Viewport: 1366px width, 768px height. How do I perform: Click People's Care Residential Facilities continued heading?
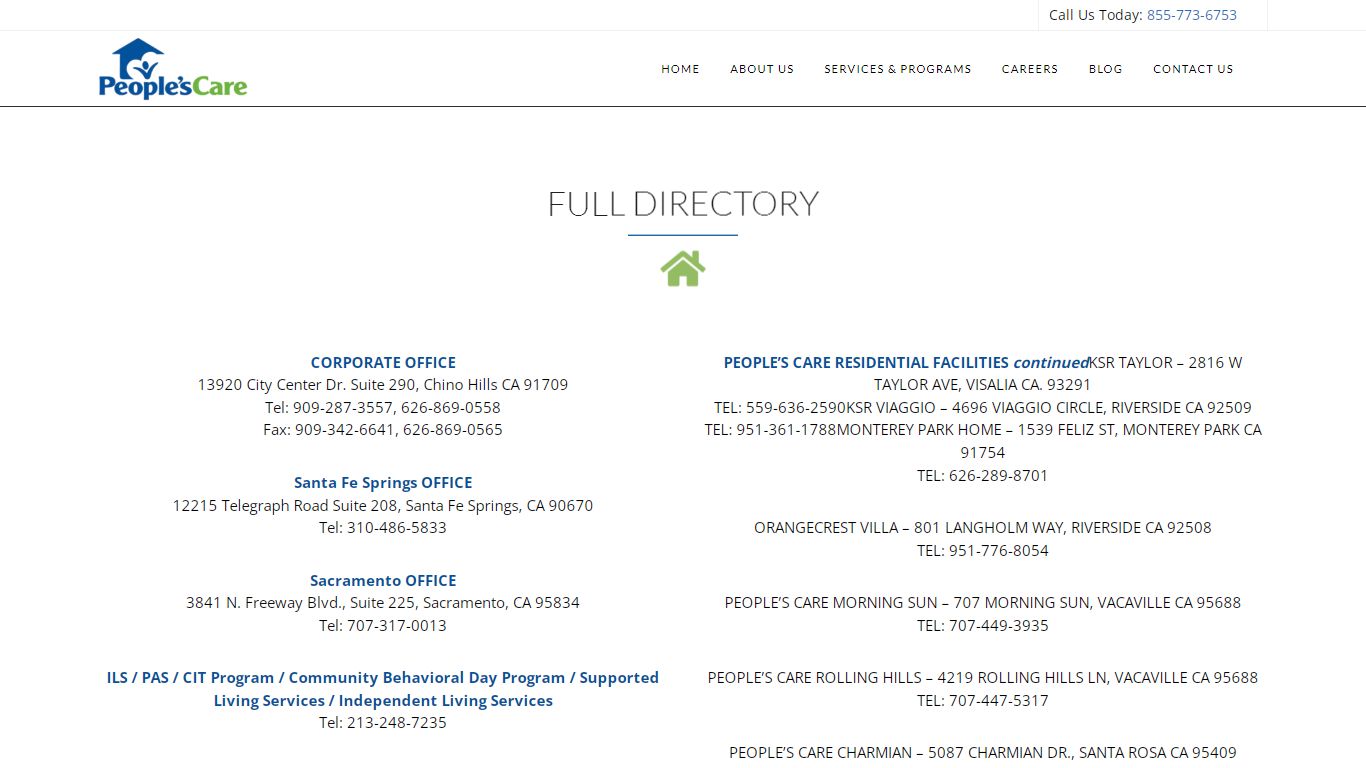[x=906, y=362]
